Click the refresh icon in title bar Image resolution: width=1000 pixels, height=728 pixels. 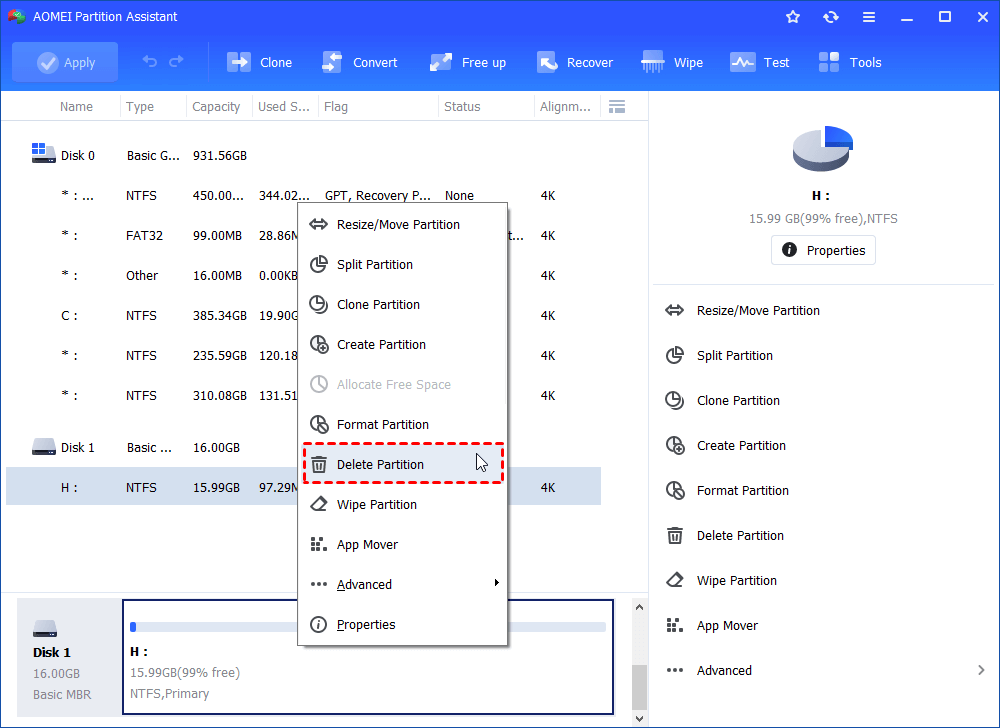[x=831, y=17]
